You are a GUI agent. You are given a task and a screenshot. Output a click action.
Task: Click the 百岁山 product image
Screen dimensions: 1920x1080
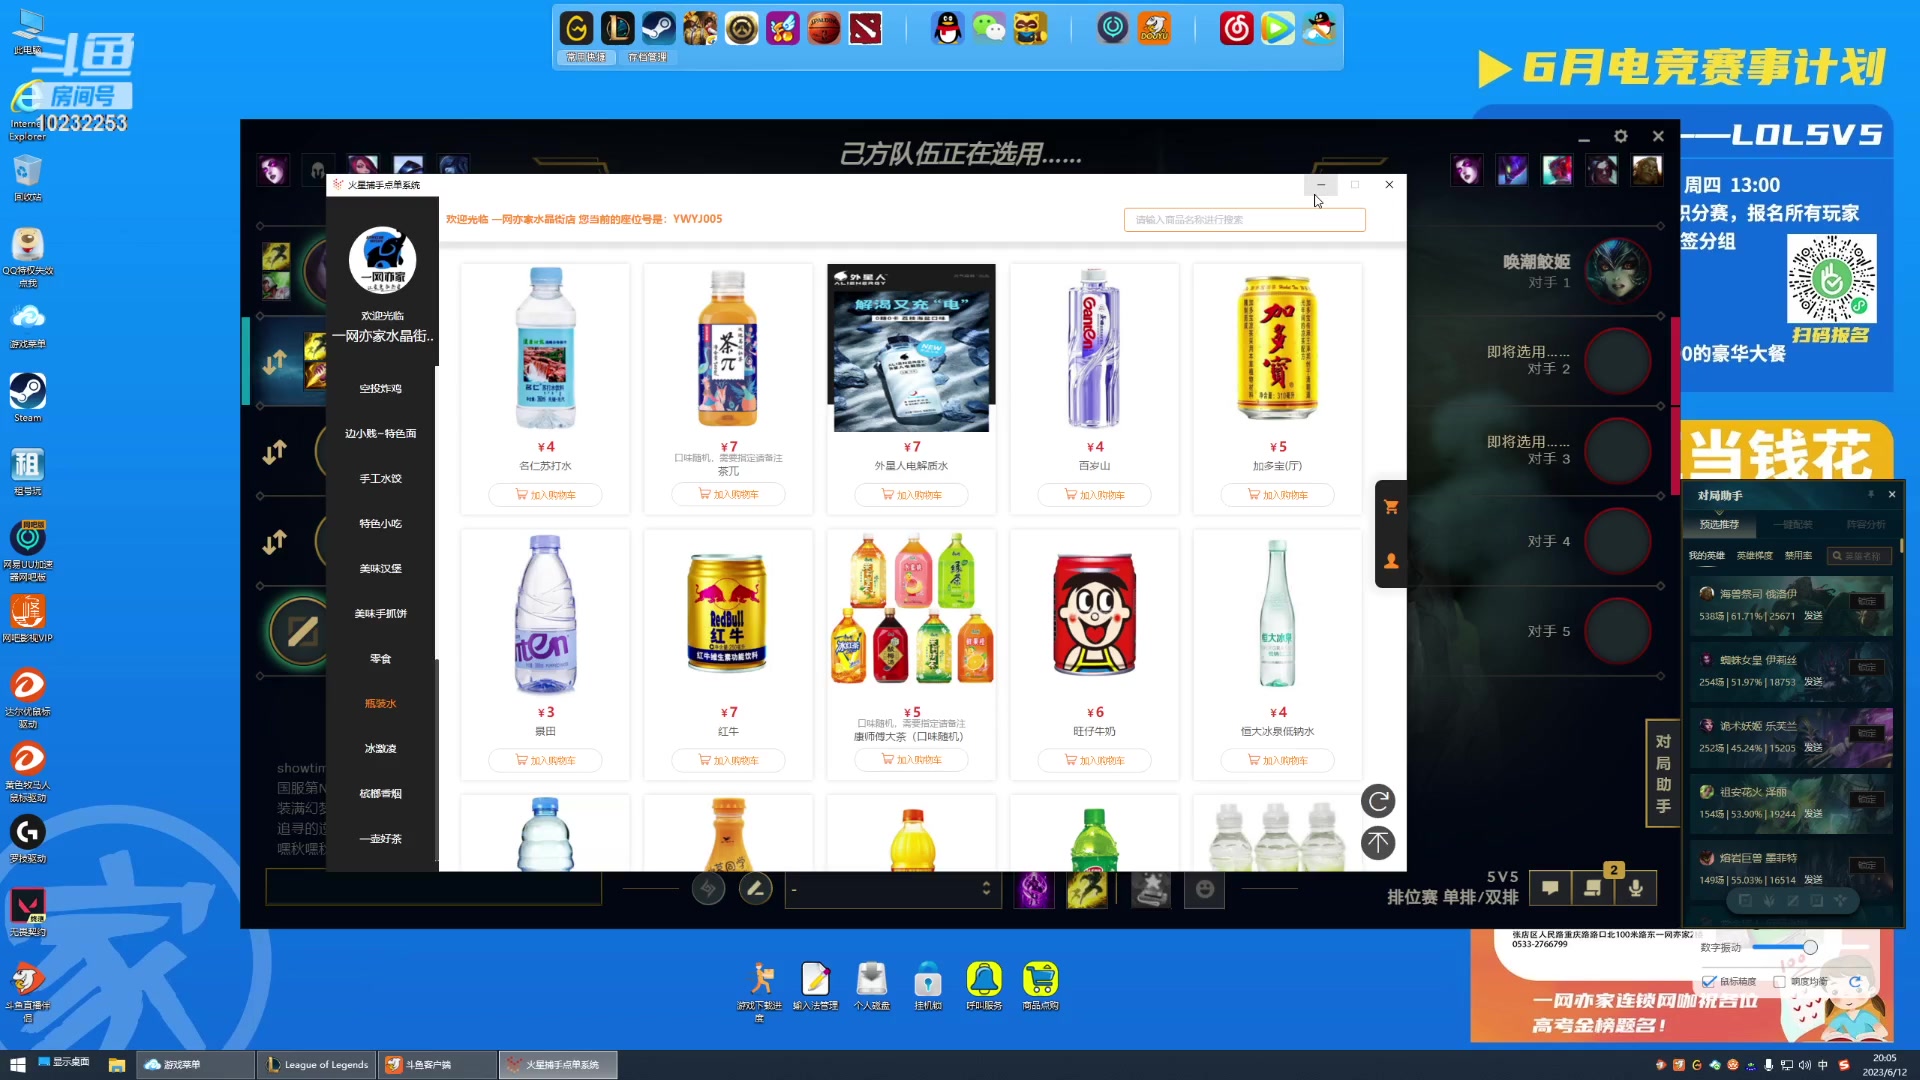1094,348
